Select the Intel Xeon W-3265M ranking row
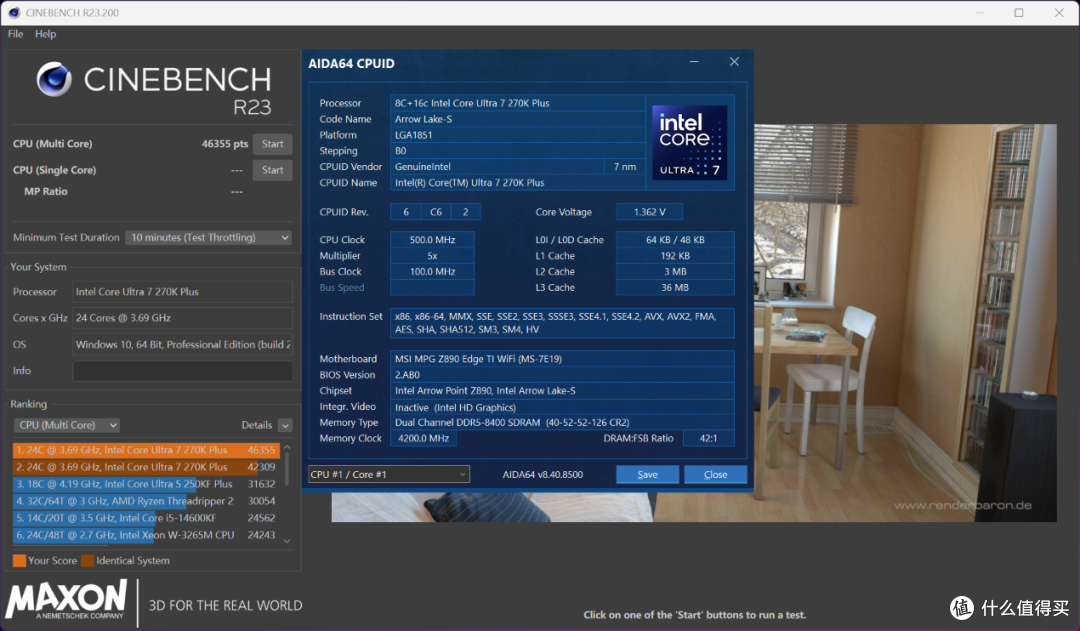Viewport: 1080px width, 631px height. pos(146,535)
